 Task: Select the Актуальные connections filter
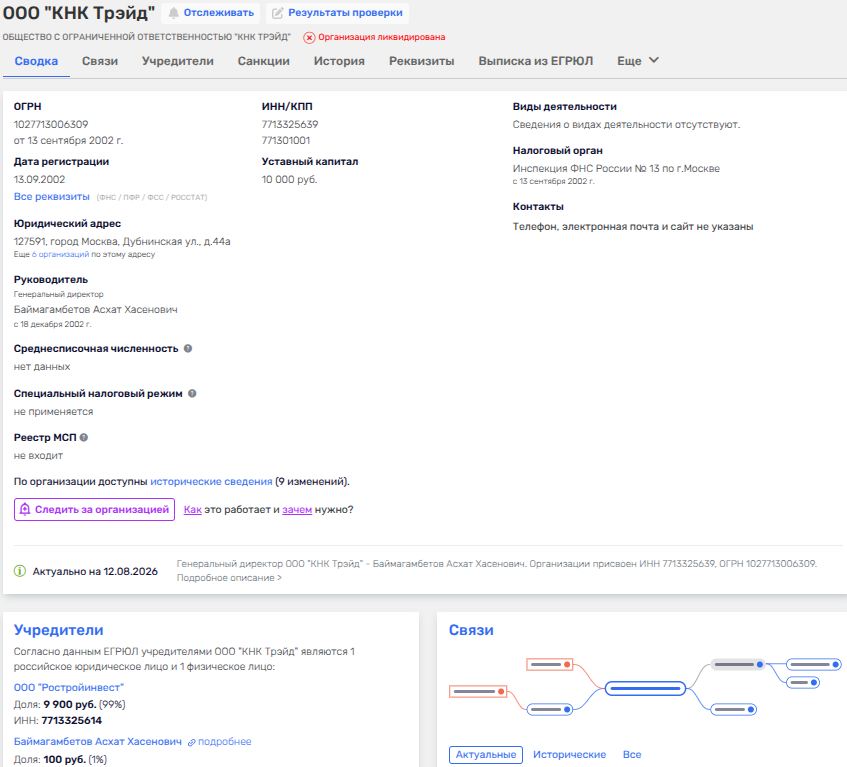[x=486, y=755]
